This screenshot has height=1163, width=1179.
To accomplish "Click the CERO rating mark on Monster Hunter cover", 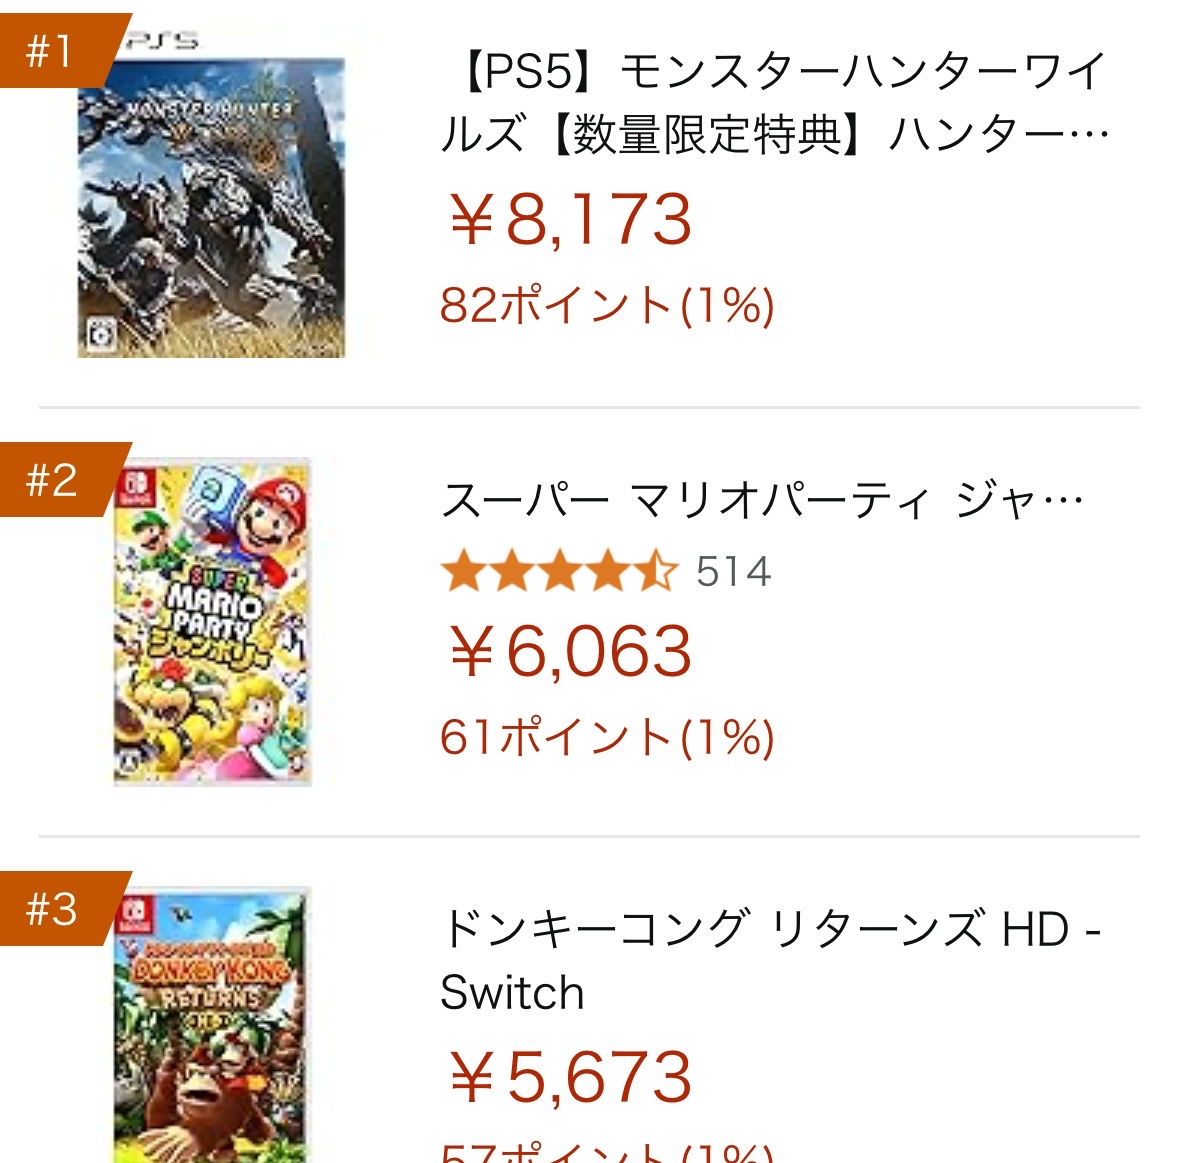I will 101,334.
